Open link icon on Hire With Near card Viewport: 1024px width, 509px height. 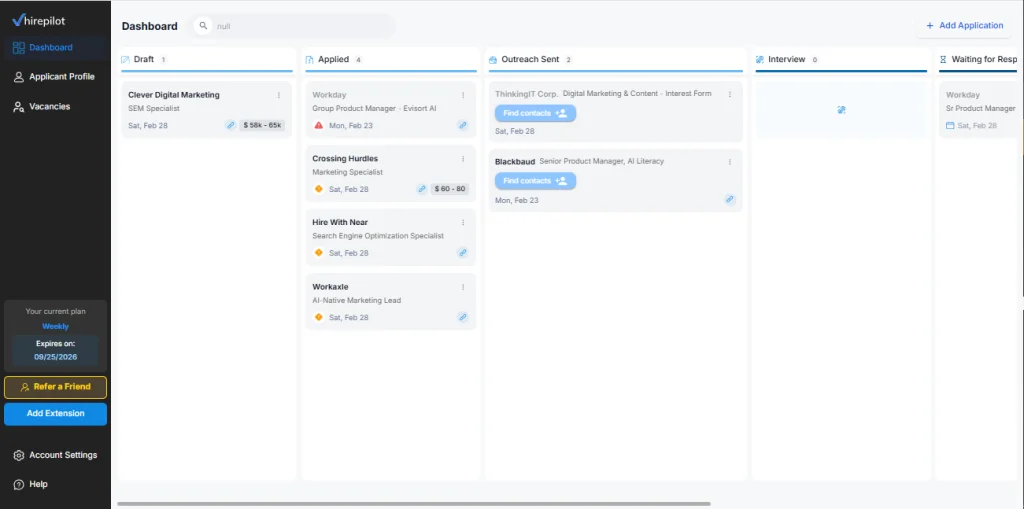462,252
